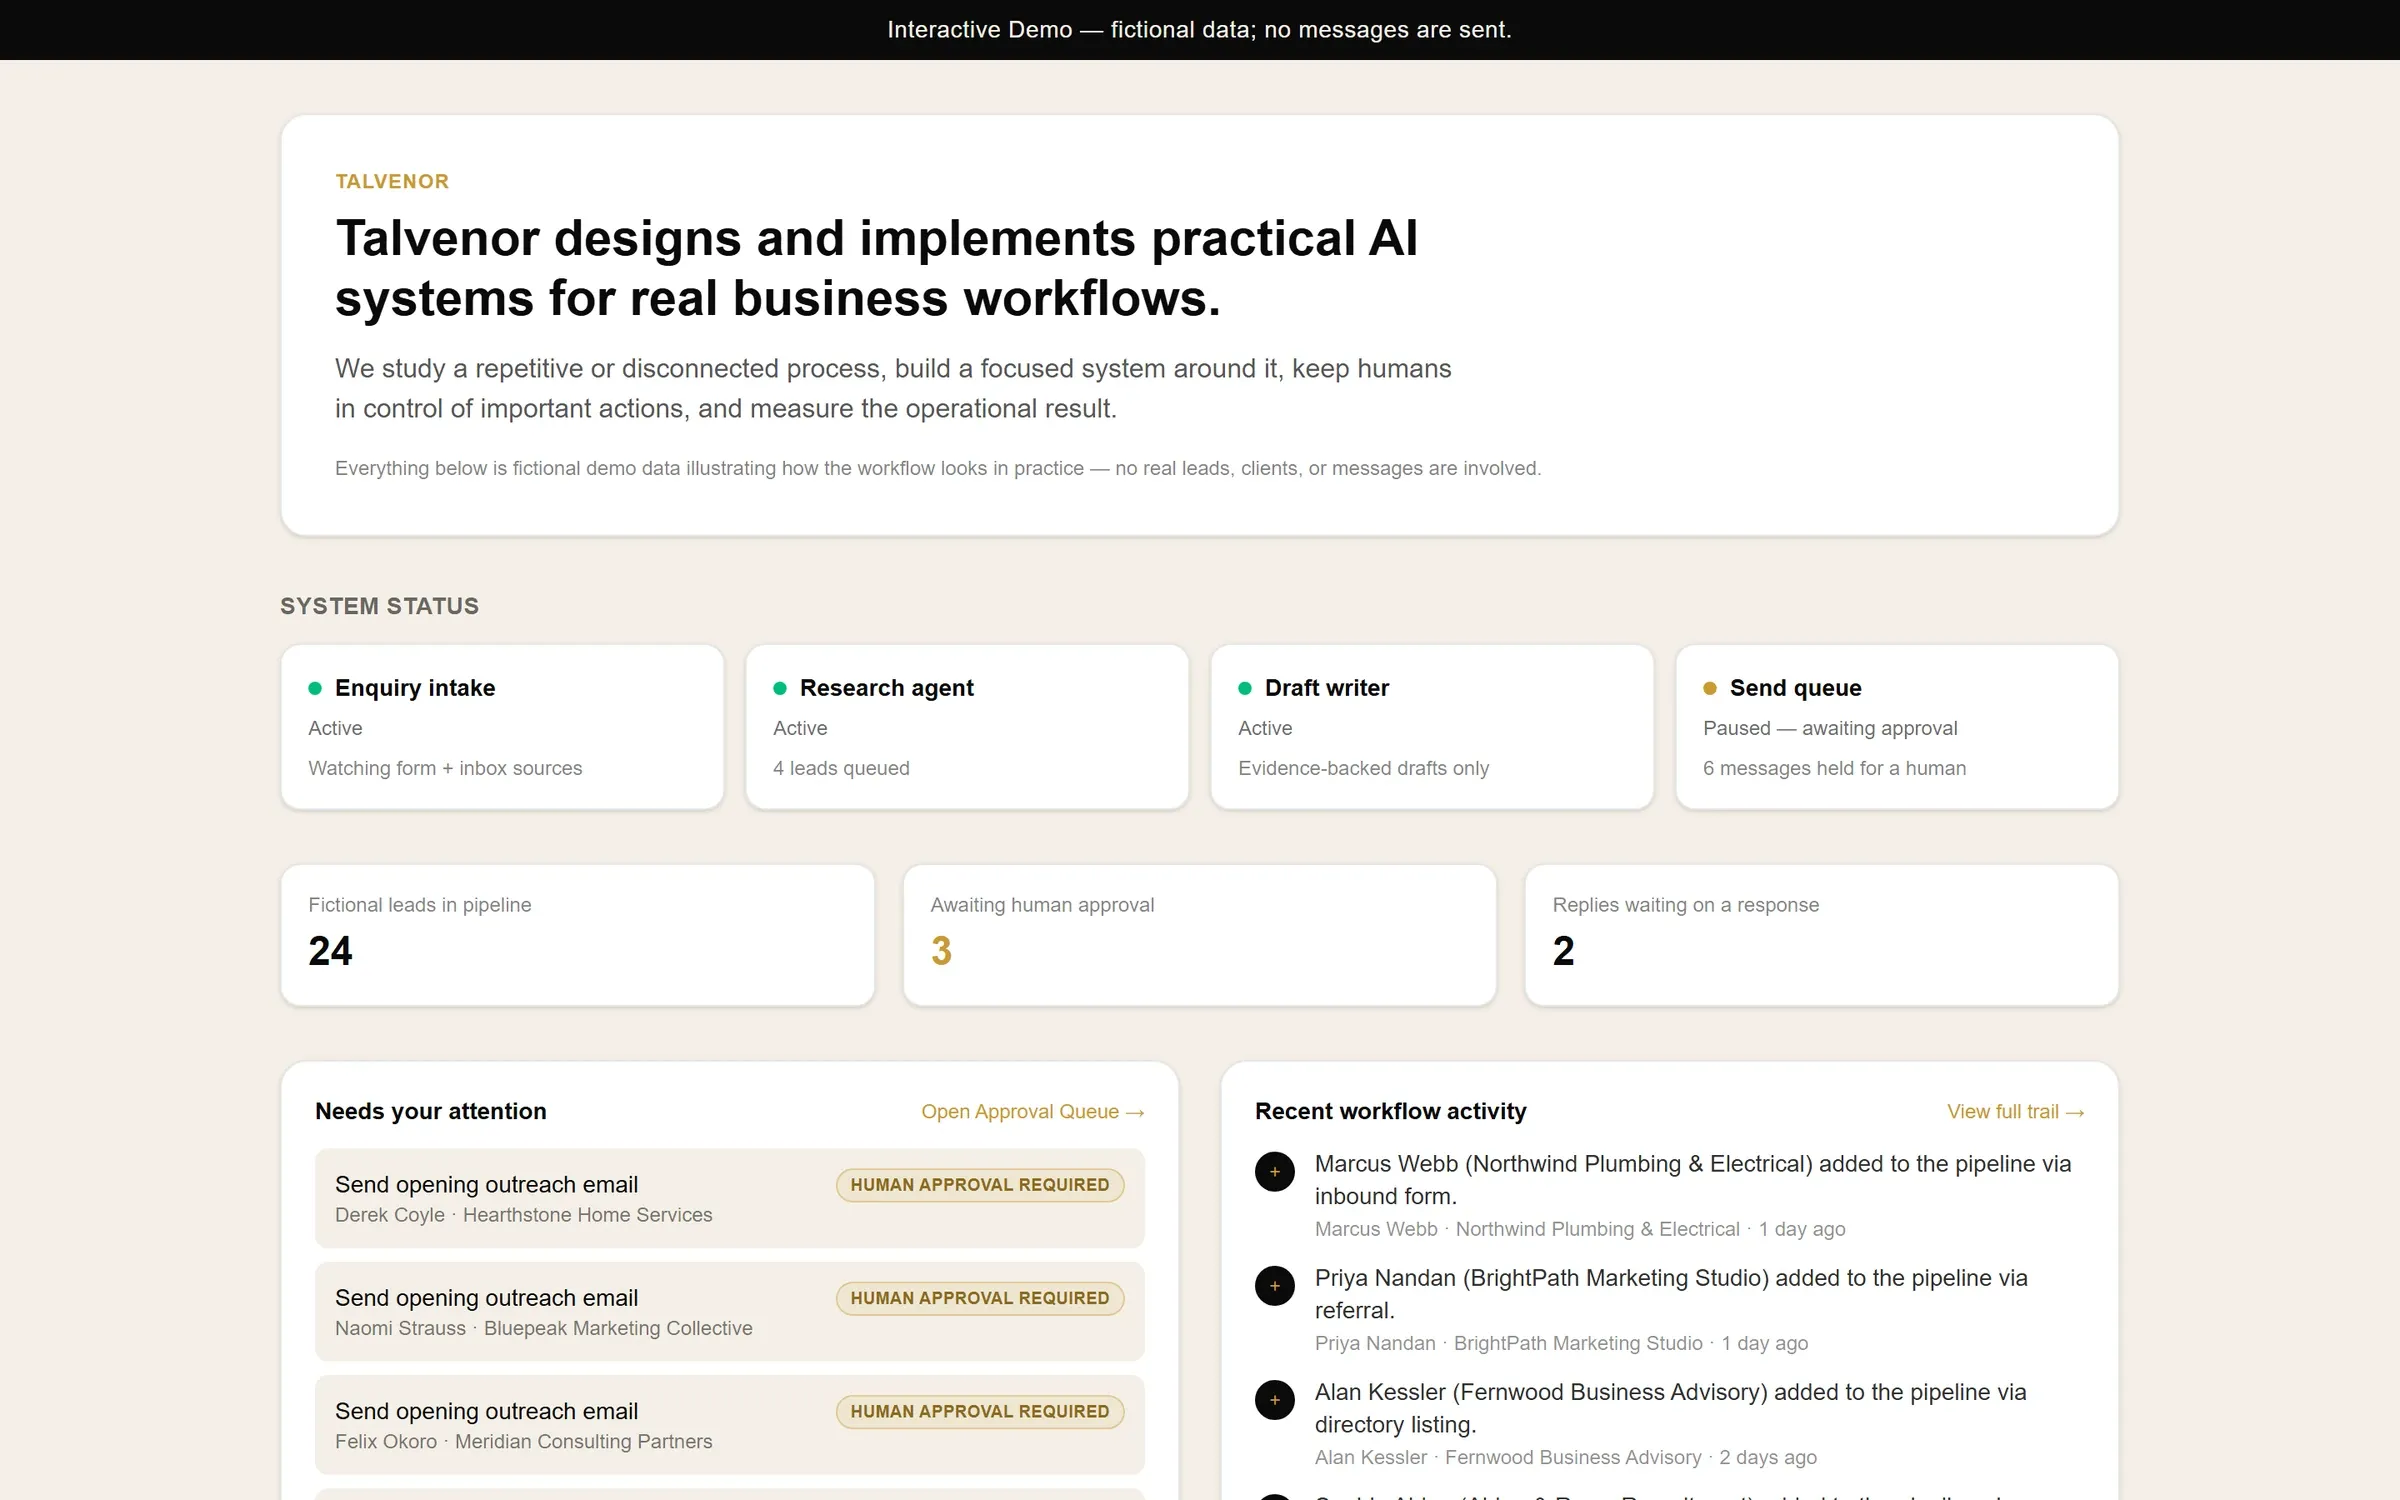Click the green status dot on Enquiry intake
The height and width of the screenshot is (1500, 2400).
tap(315, 688)
